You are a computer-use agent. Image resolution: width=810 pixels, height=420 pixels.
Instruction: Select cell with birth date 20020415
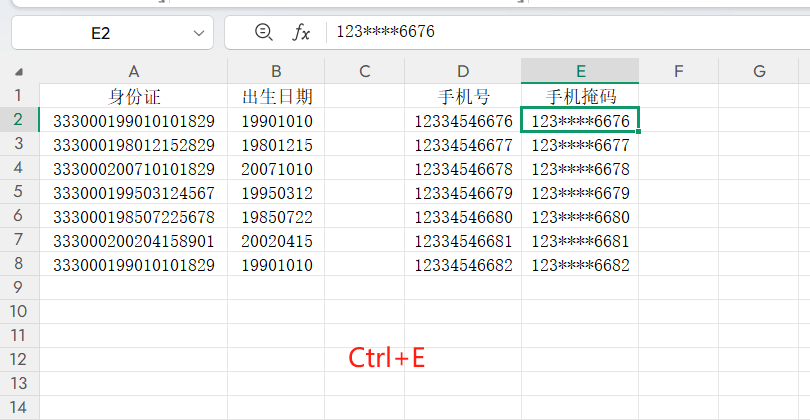tap(277, 241)
